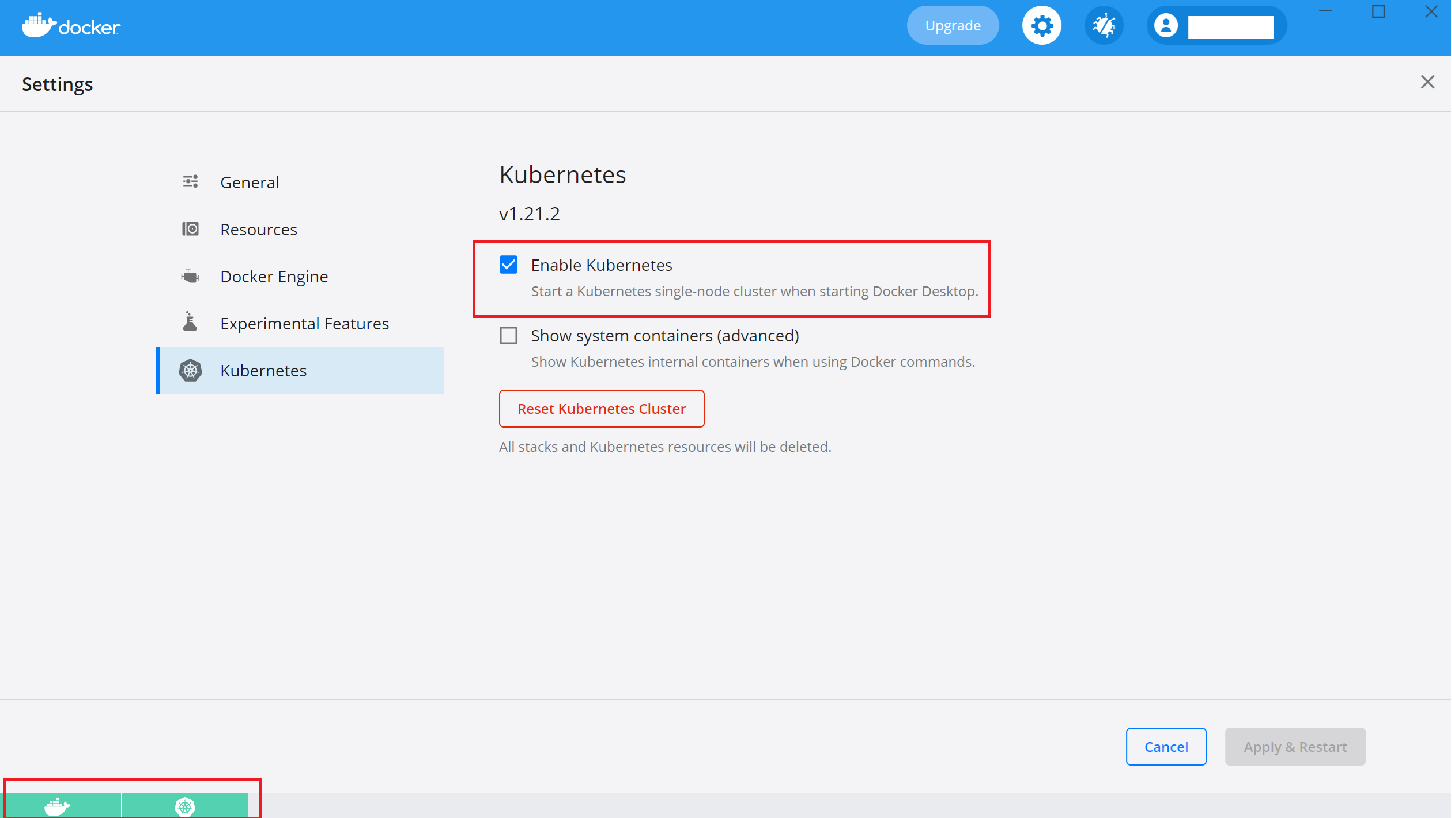Click the Upgrade button

tap(953, 26)
